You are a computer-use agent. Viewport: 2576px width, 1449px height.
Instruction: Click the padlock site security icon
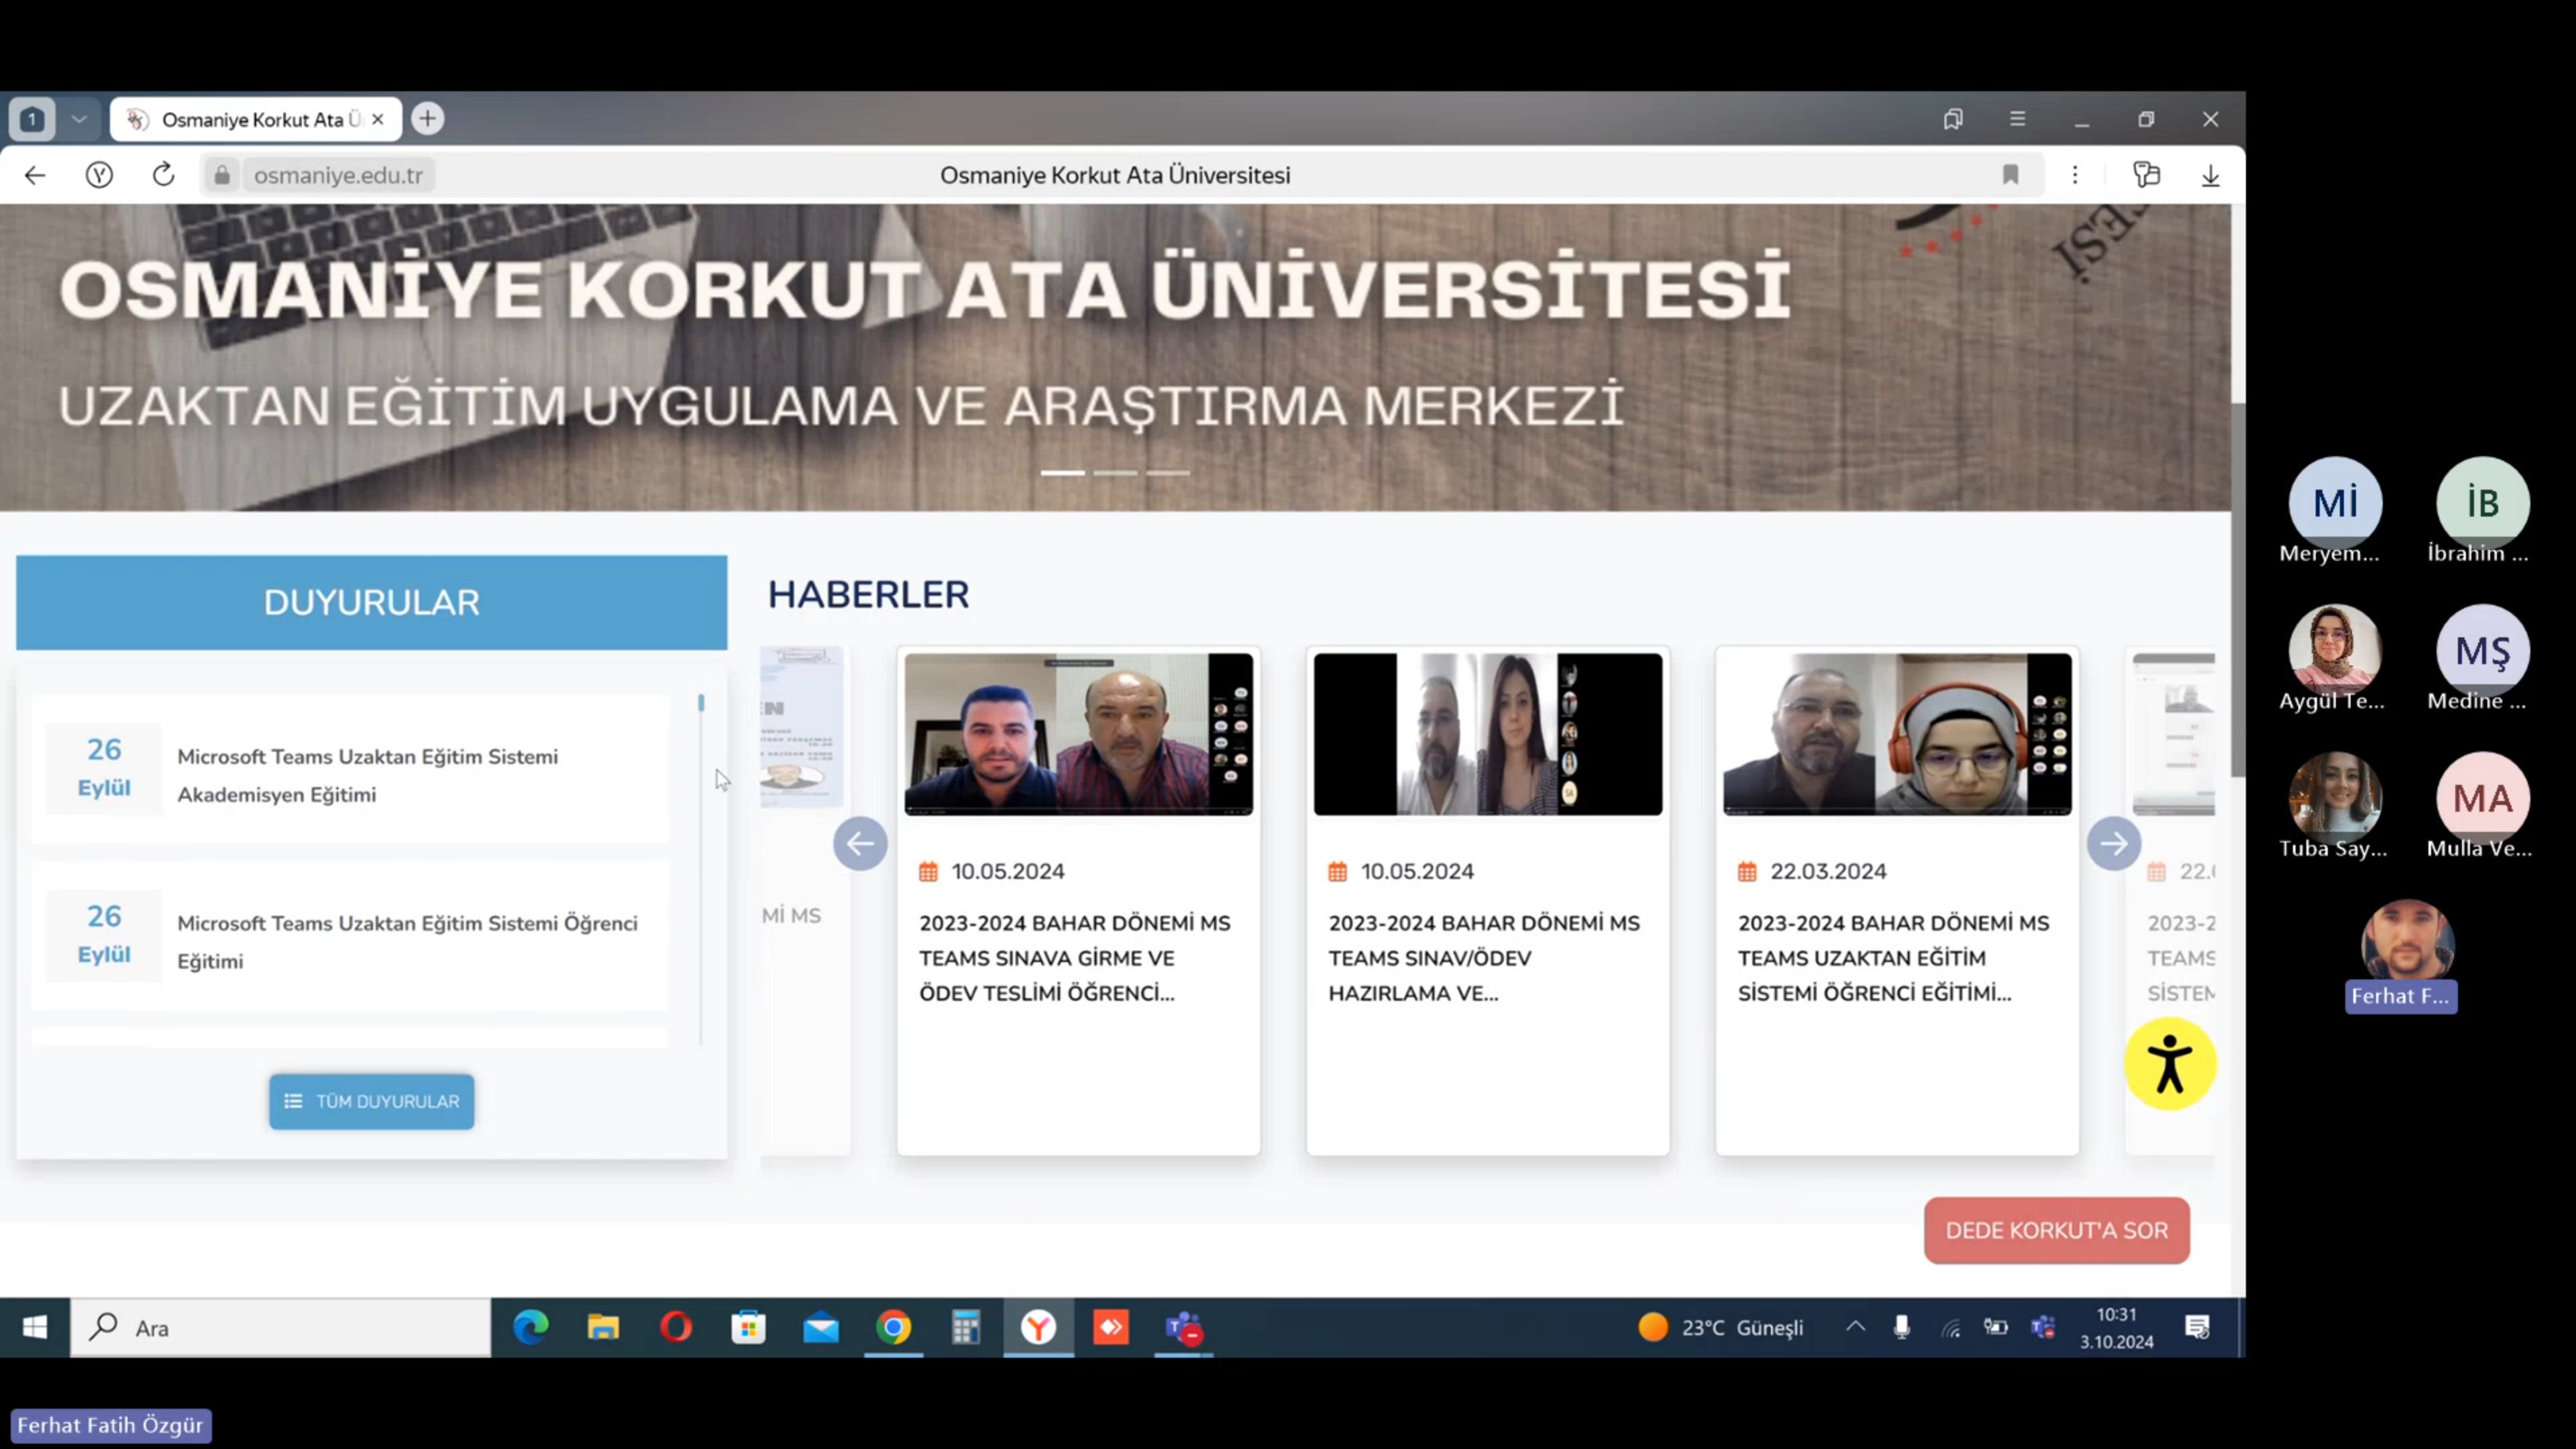click(x=222, y=175)
